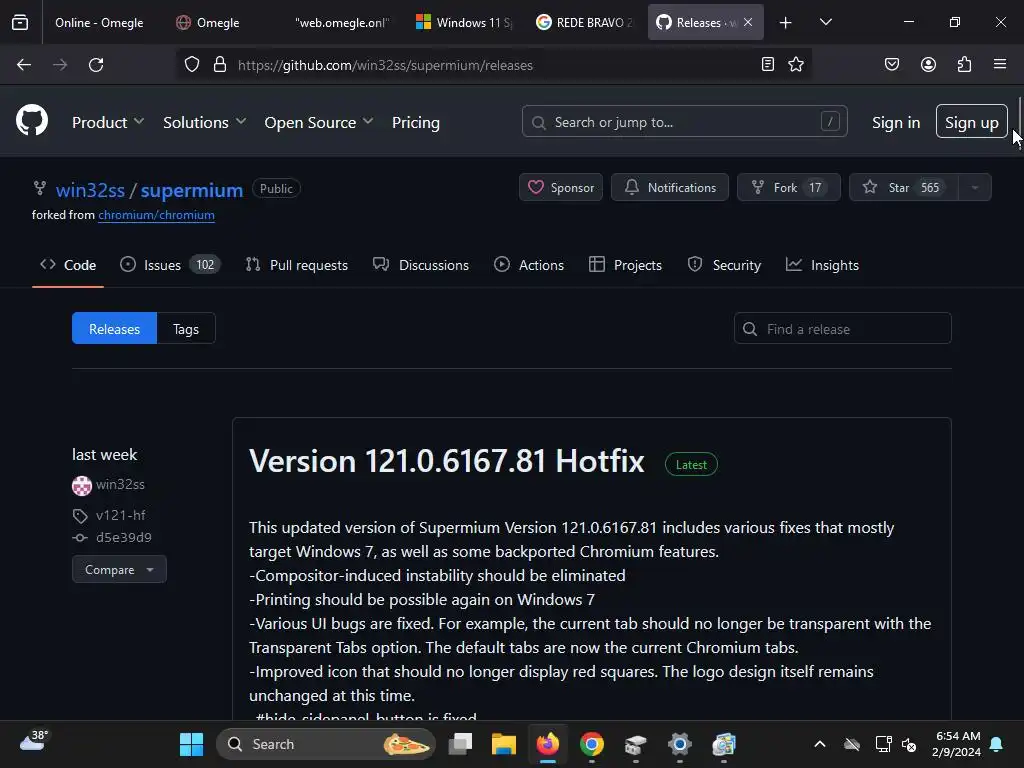The width and height of the screenshot is (1024, 768).
Task: Open the shield tracking protection icon
Action: click(191, 65)
